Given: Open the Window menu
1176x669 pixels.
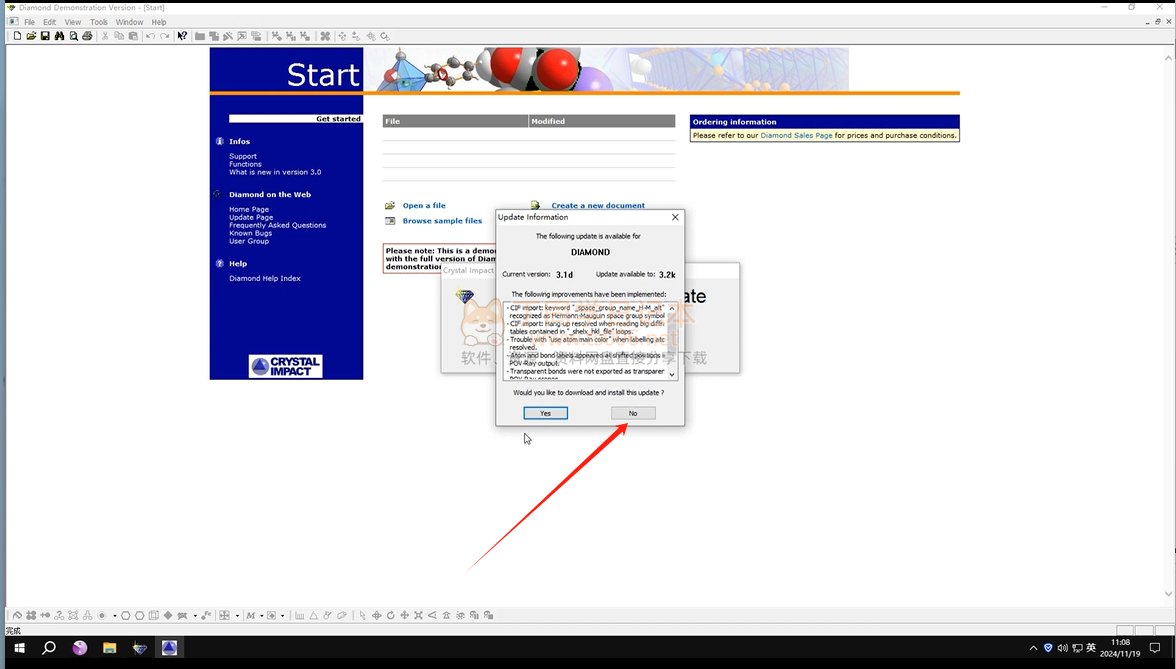Looking at the screenshot, I should pyautogui.click(x=129, y=22).
